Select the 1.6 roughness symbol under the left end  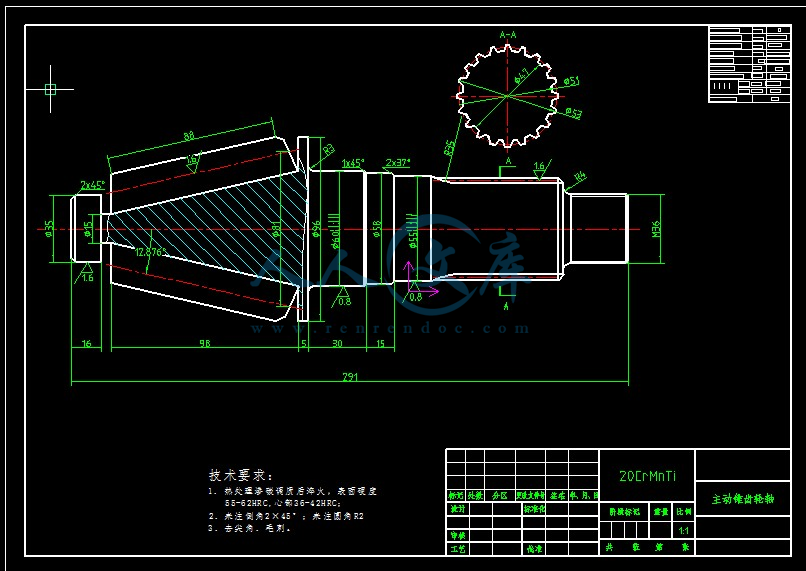click(87, 274)
